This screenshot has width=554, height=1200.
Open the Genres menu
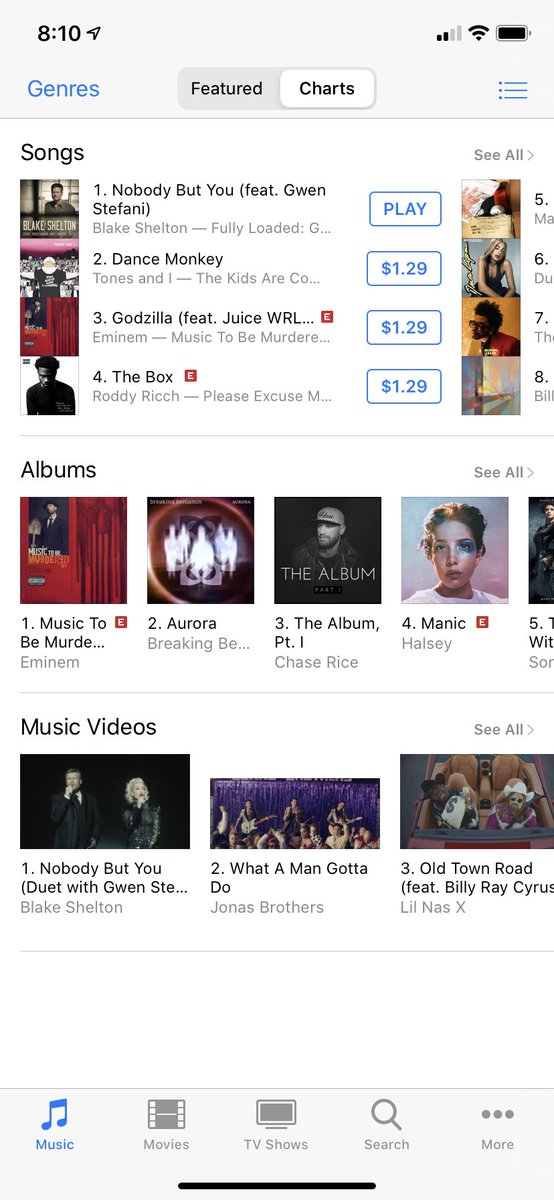click(63, 89)
